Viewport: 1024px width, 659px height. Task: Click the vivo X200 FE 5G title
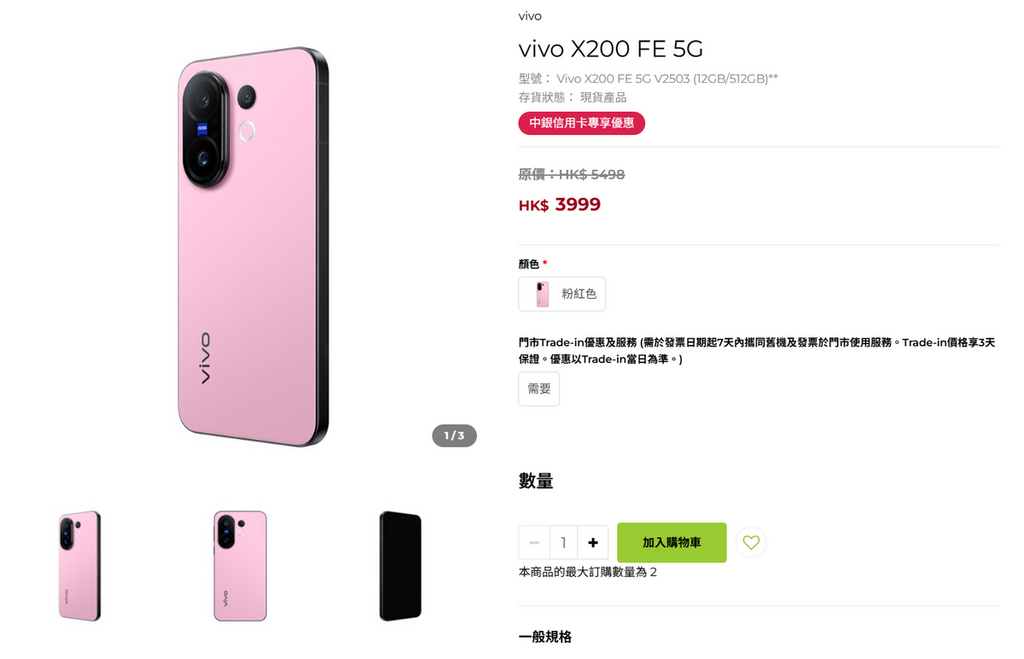[x=611, y=49]
